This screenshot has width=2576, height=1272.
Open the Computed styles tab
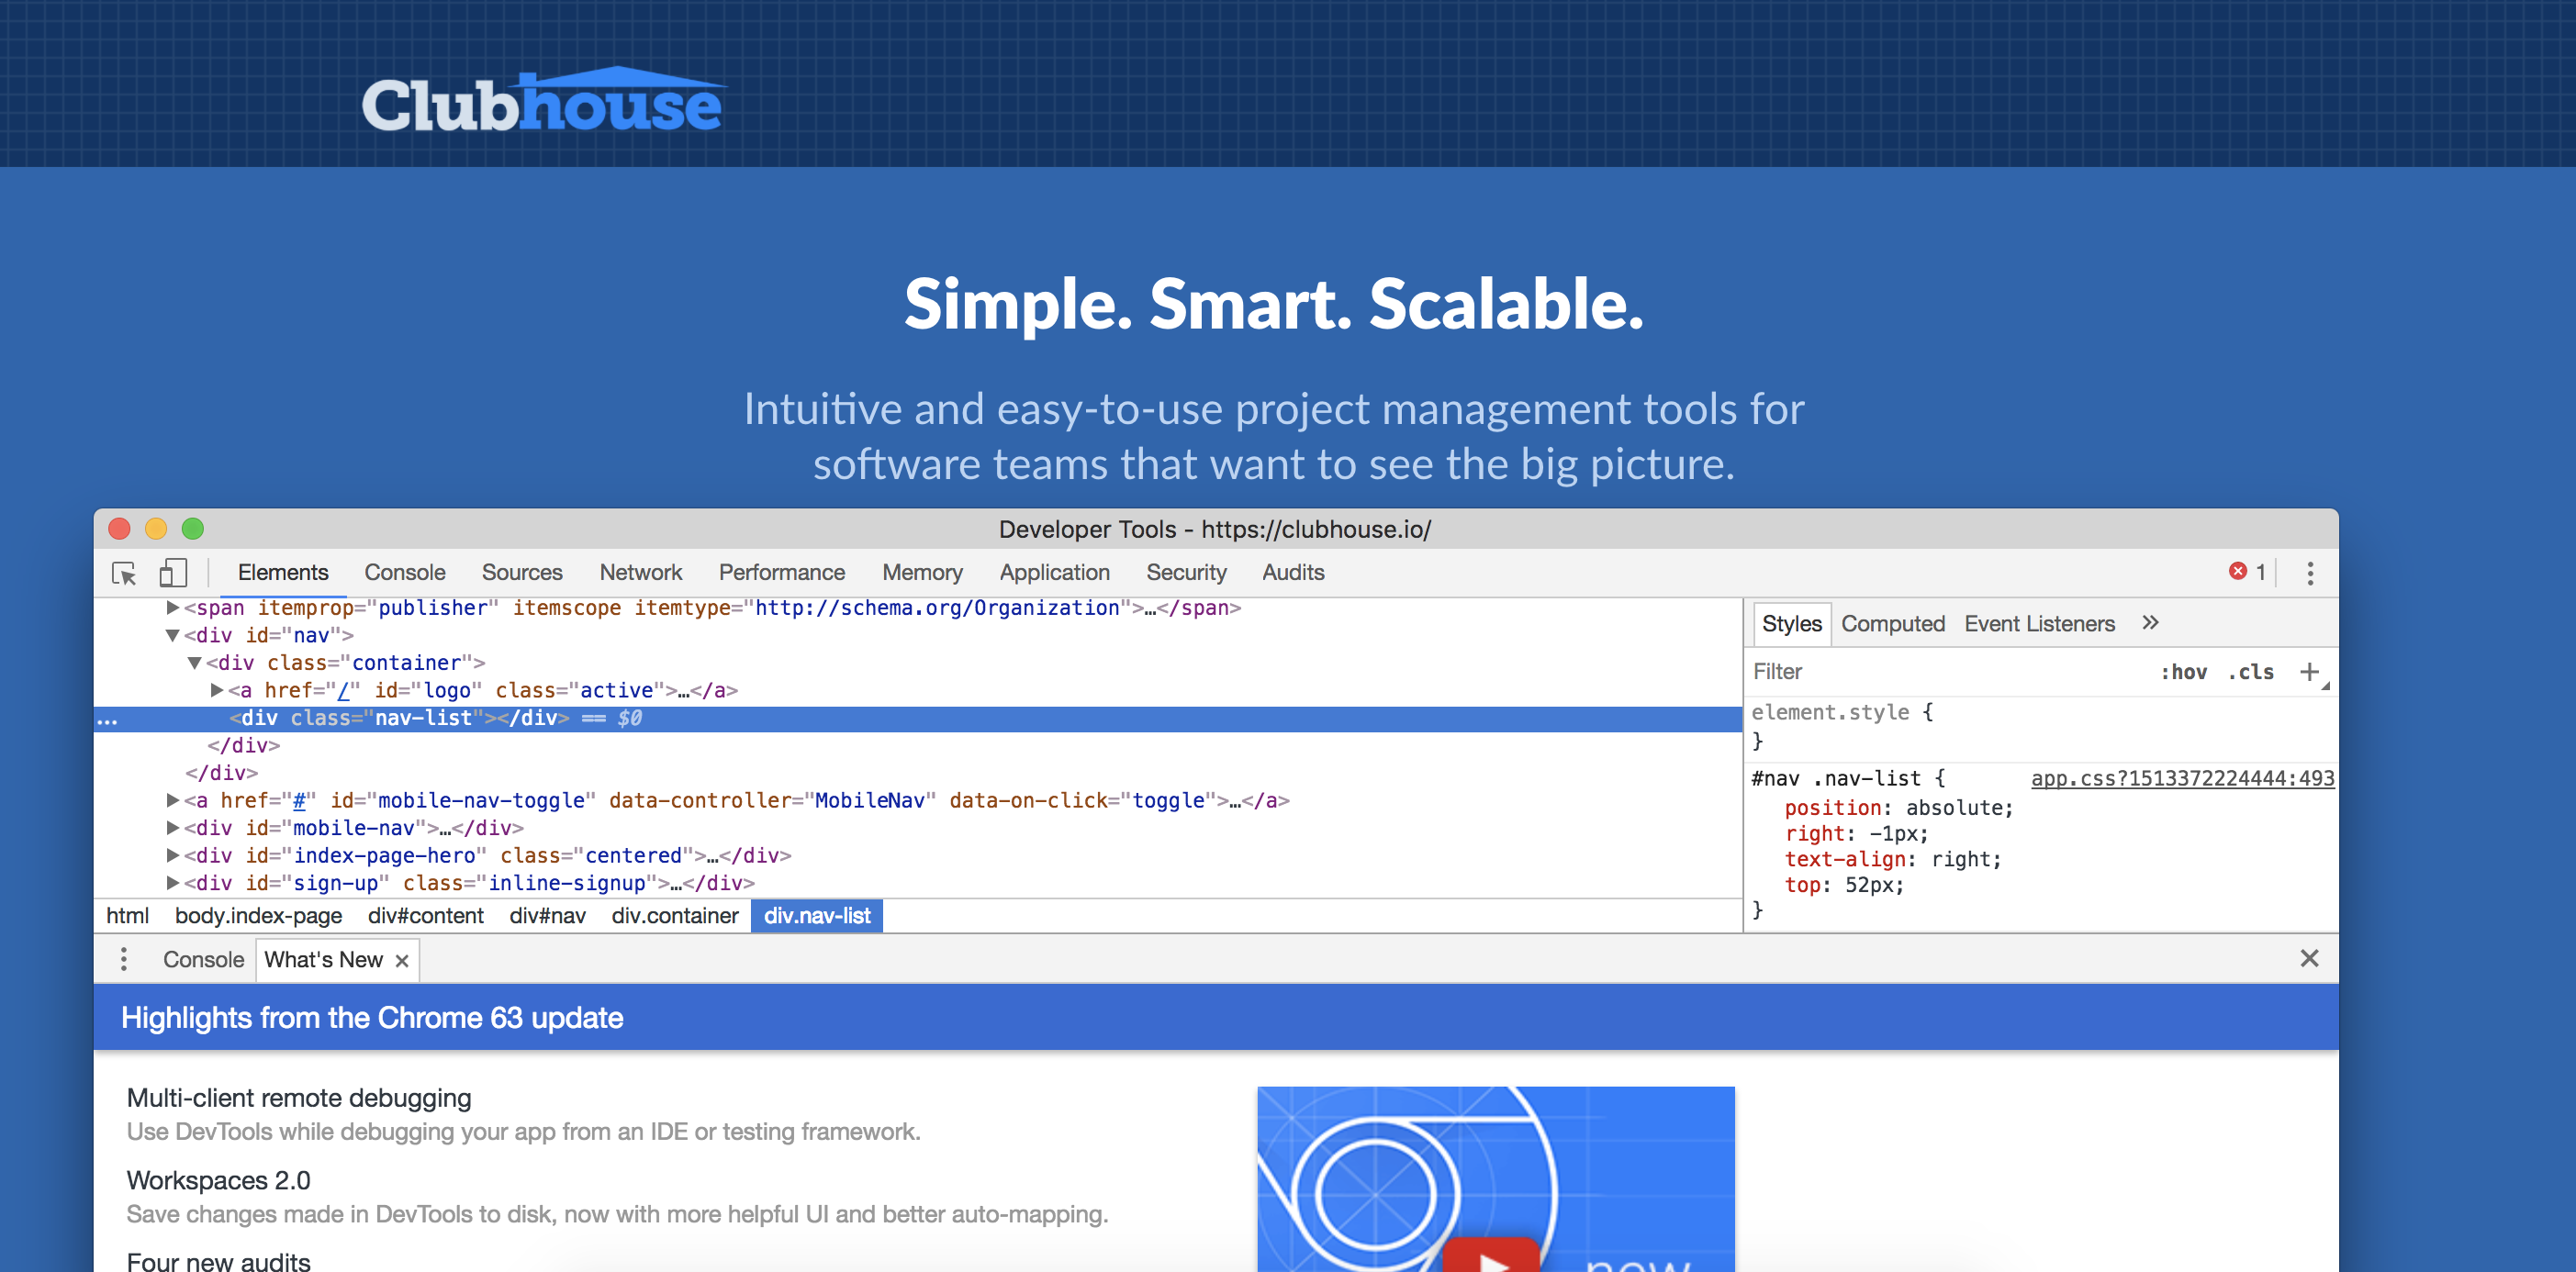pyautogui.click(x=1892, y=624)
